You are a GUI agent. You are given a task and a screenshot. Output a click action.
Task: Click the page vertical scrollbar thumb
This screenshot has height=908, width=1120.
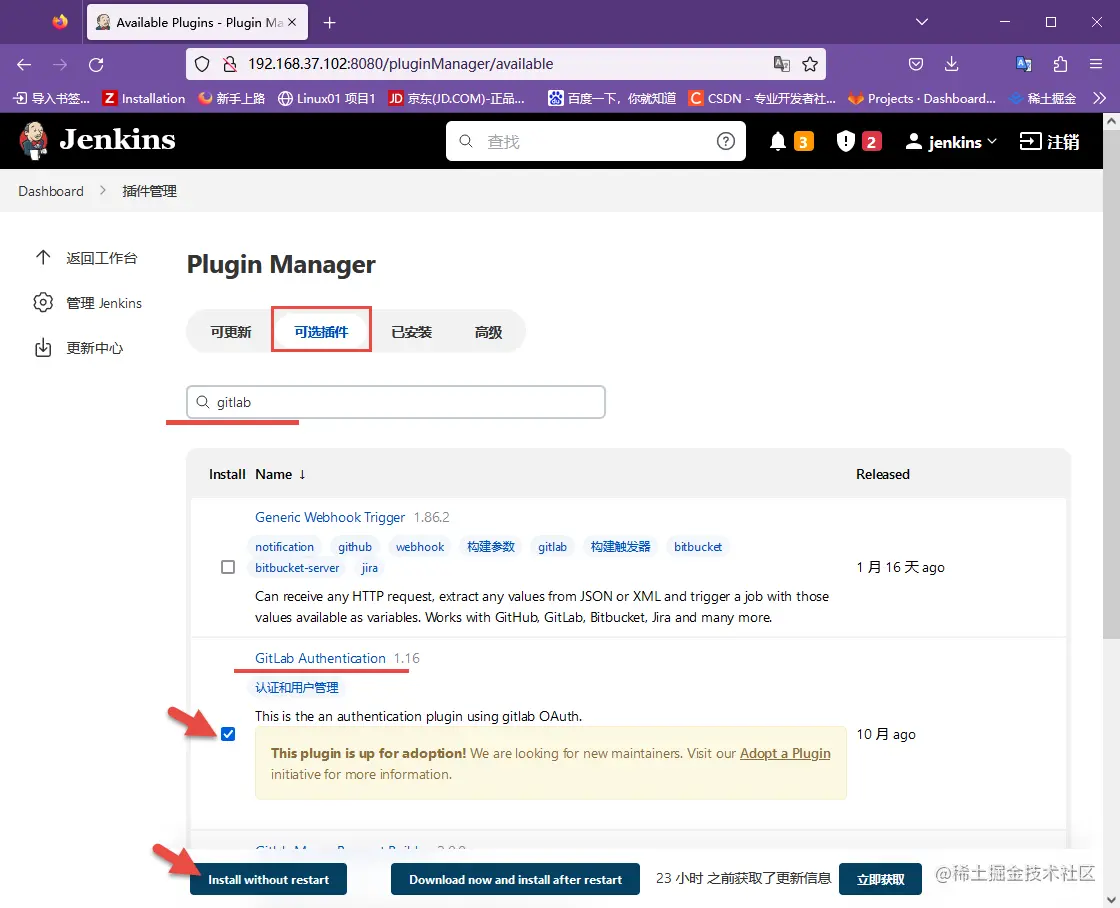(1111, 386)
